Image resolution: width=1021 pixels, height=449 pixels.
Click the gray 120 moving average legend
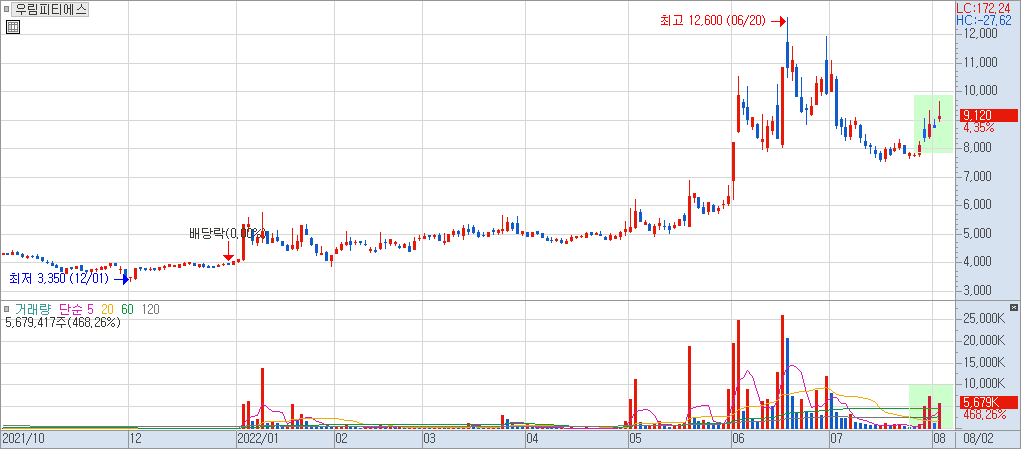[151, 310]
